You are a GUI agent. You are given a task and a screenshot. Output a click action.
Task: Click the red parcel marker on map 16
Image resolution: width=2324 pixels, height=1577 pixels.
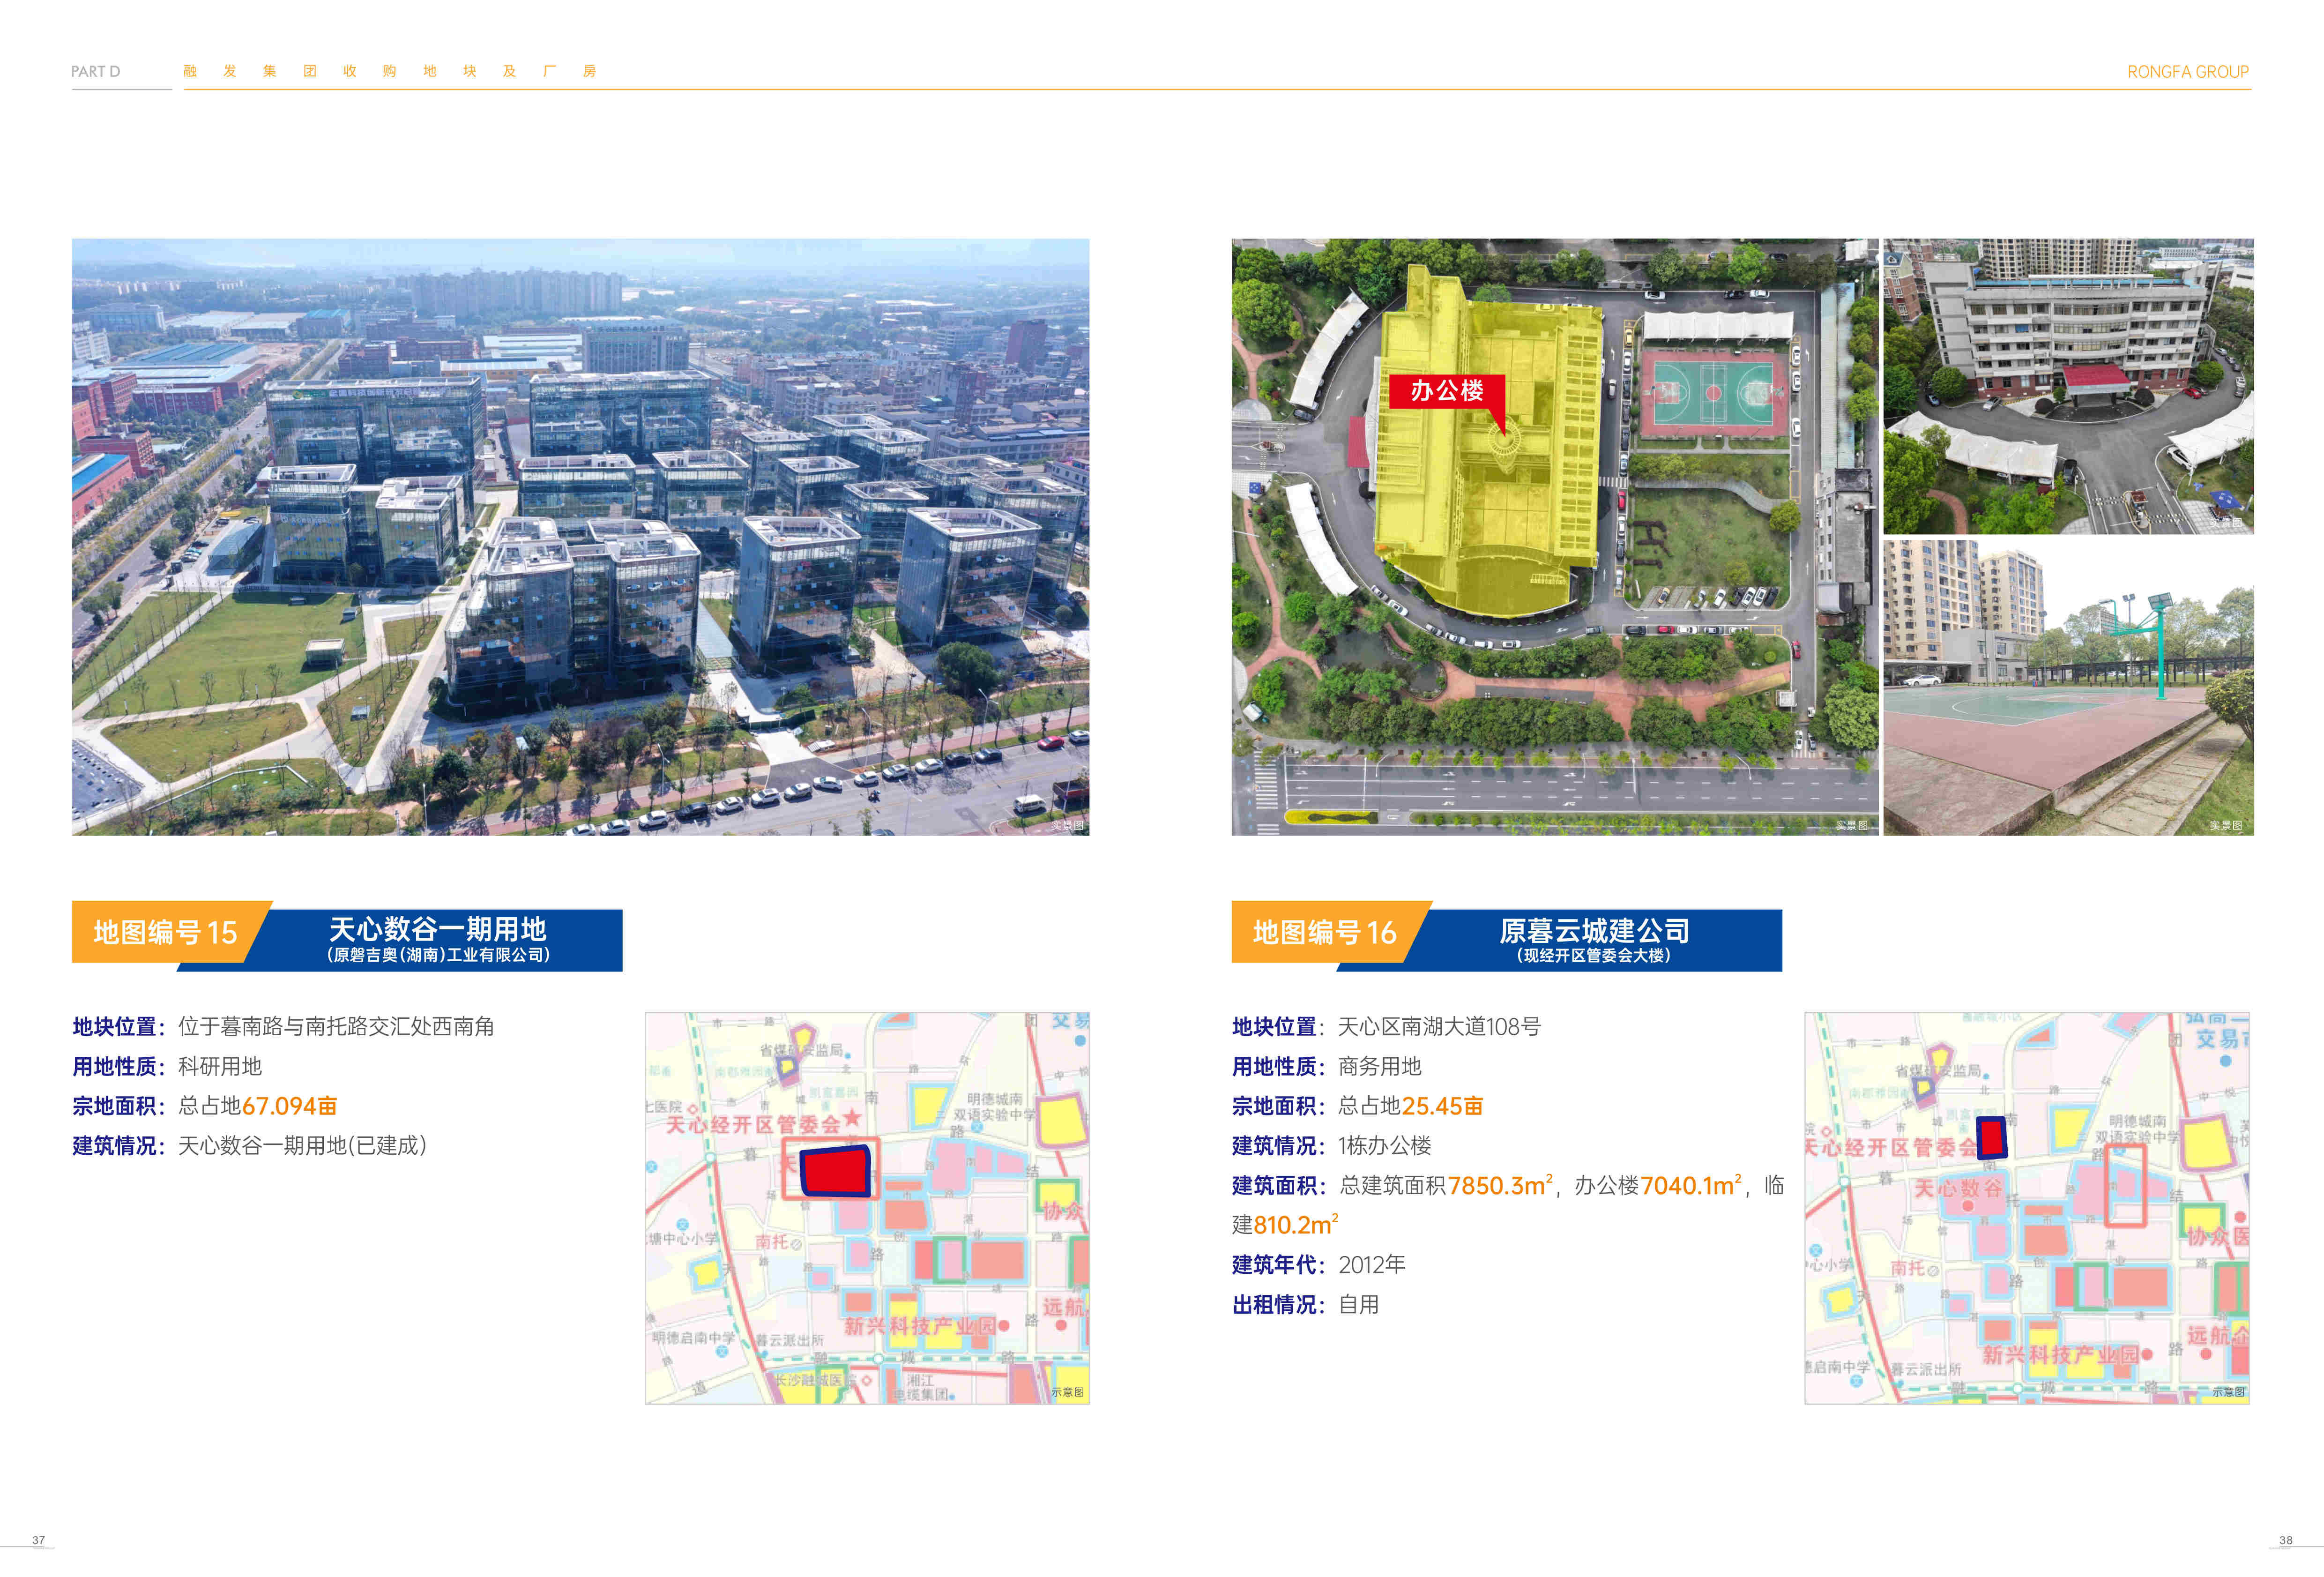click(1991, 1138)
